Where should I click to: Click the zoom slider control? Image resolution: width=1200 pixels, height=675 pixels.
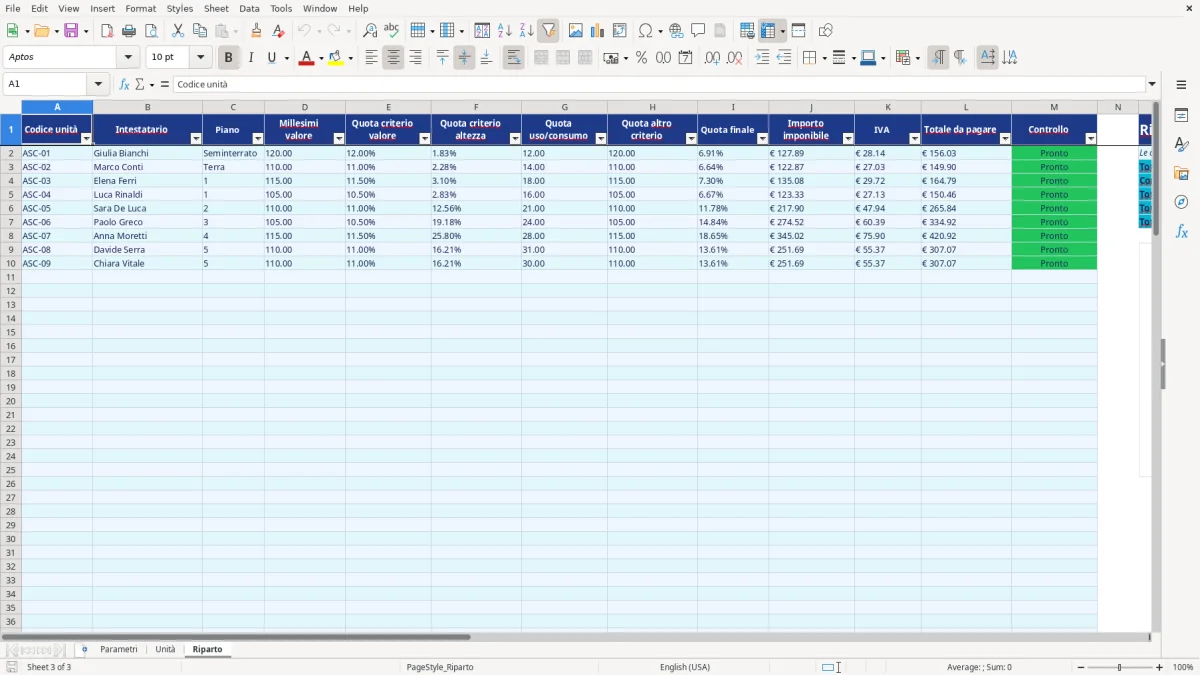tap(1119, 667)
